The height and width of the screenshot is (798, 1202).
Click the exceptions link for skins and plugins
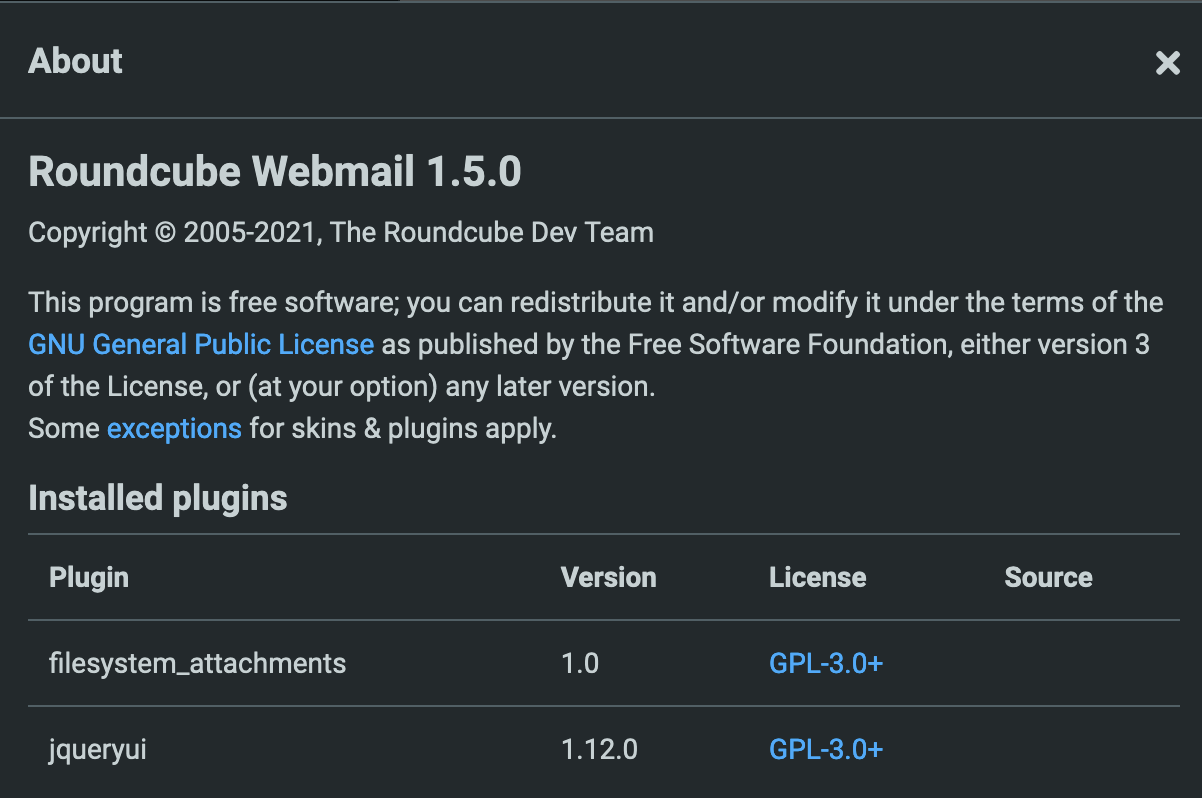click(174, 428)
